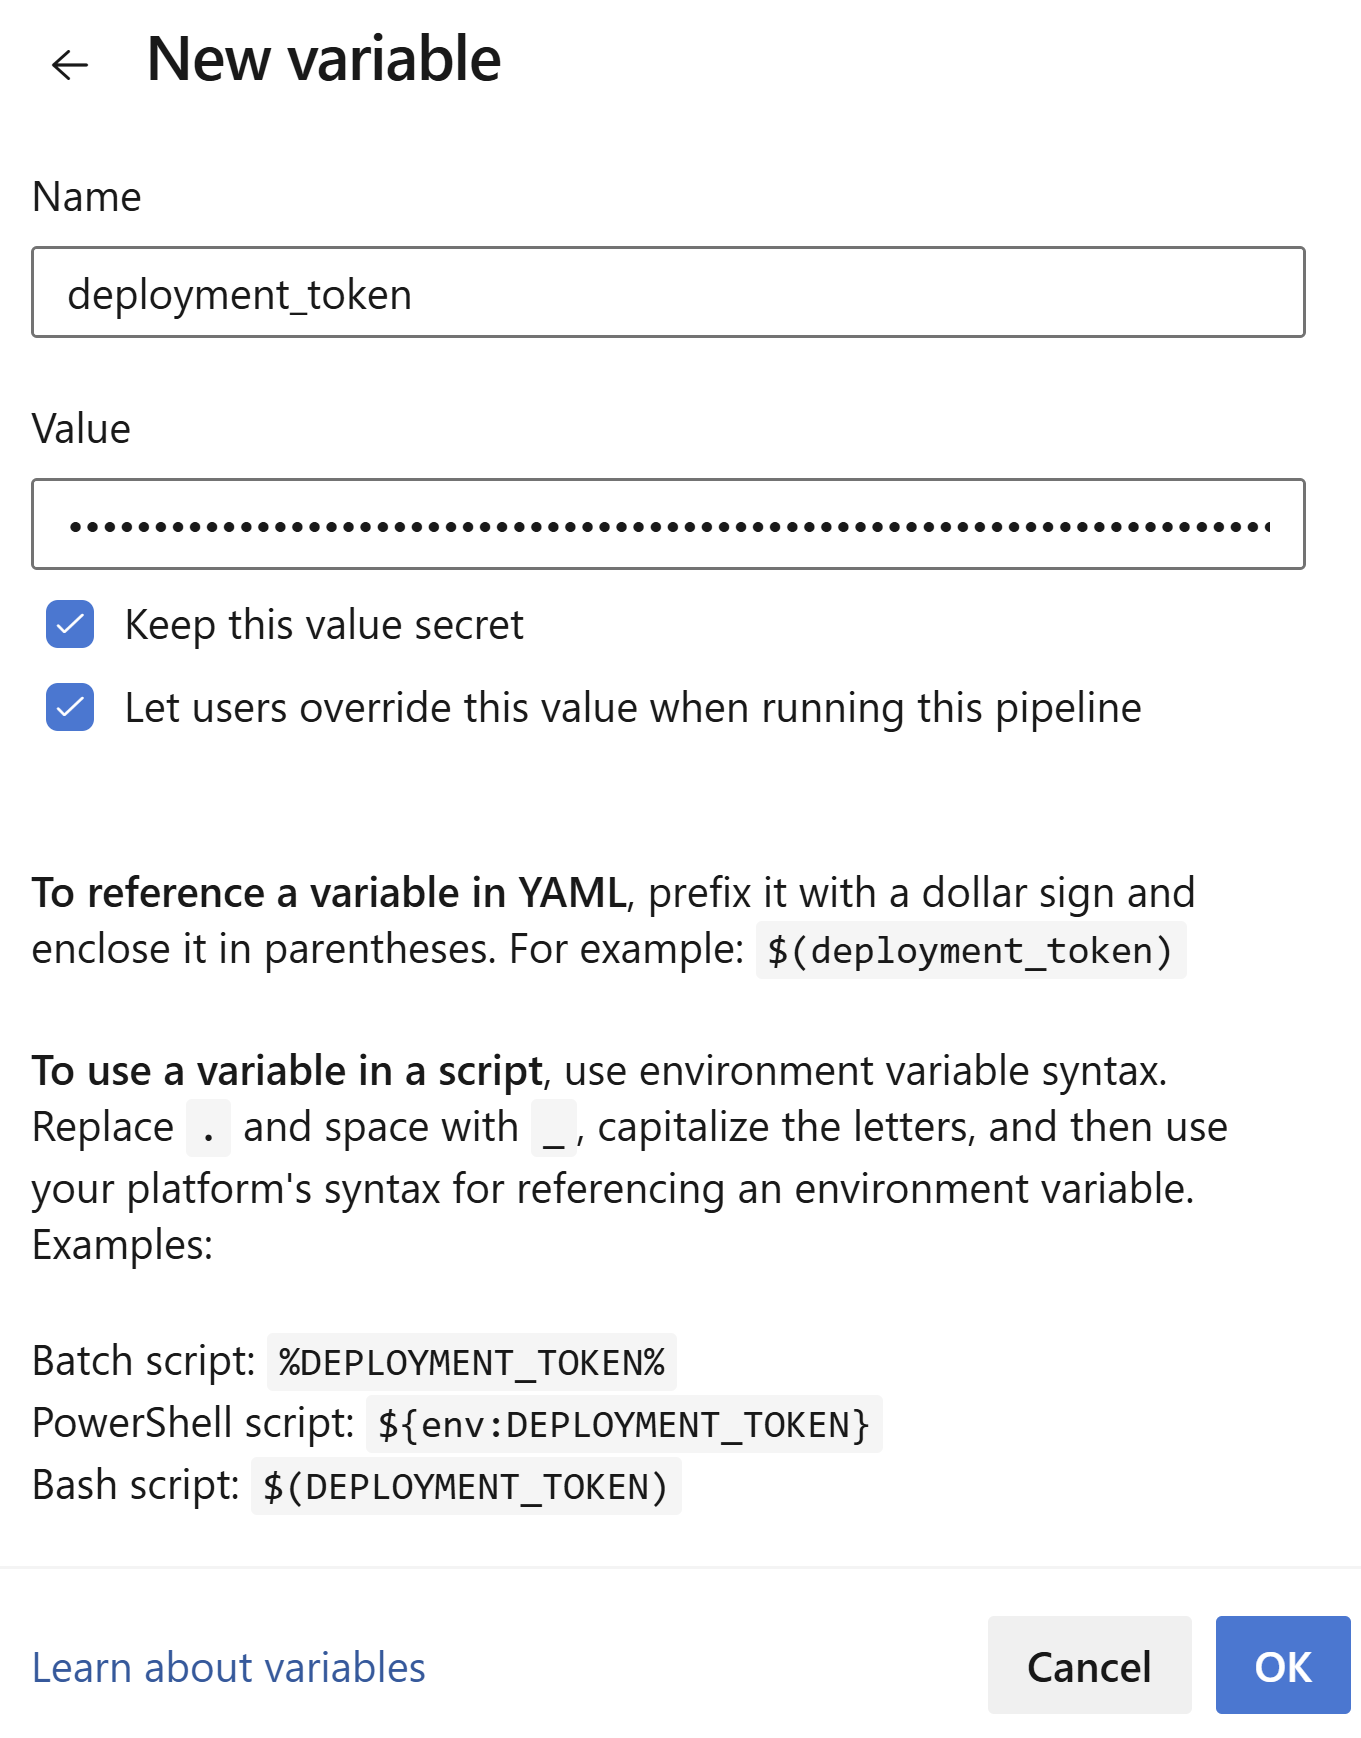Screen dimensions: 1361x1738
Task: Click the Name field label
Action: 87,197
